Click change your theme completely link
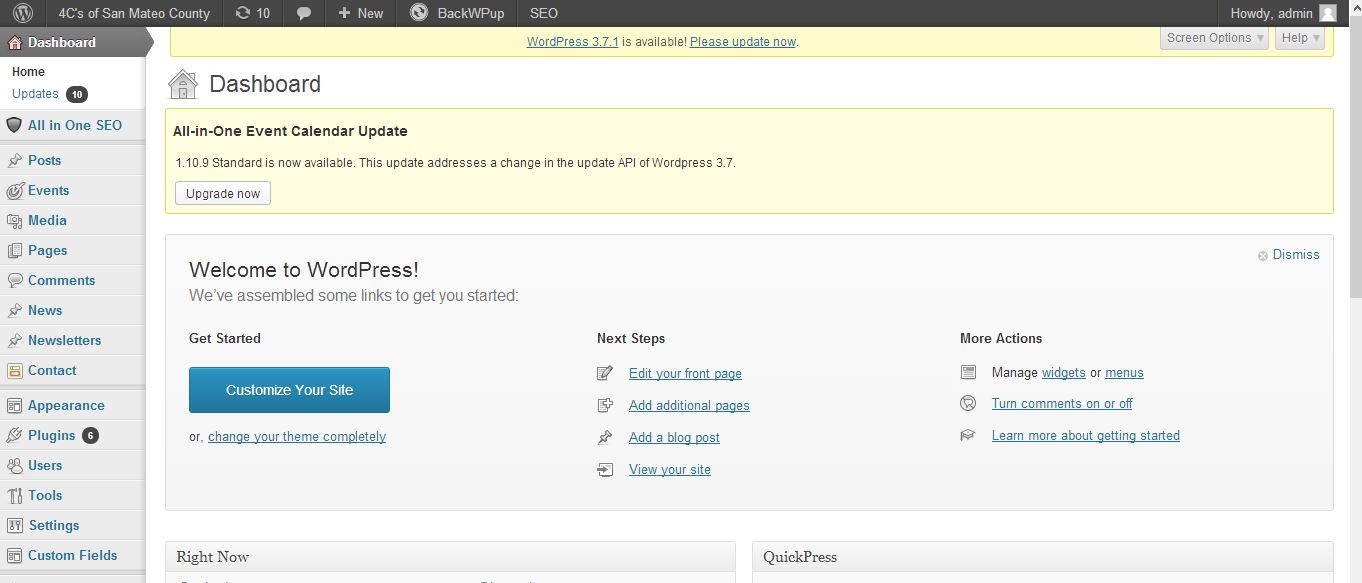1362x583 pixels. tap(297, 437)
